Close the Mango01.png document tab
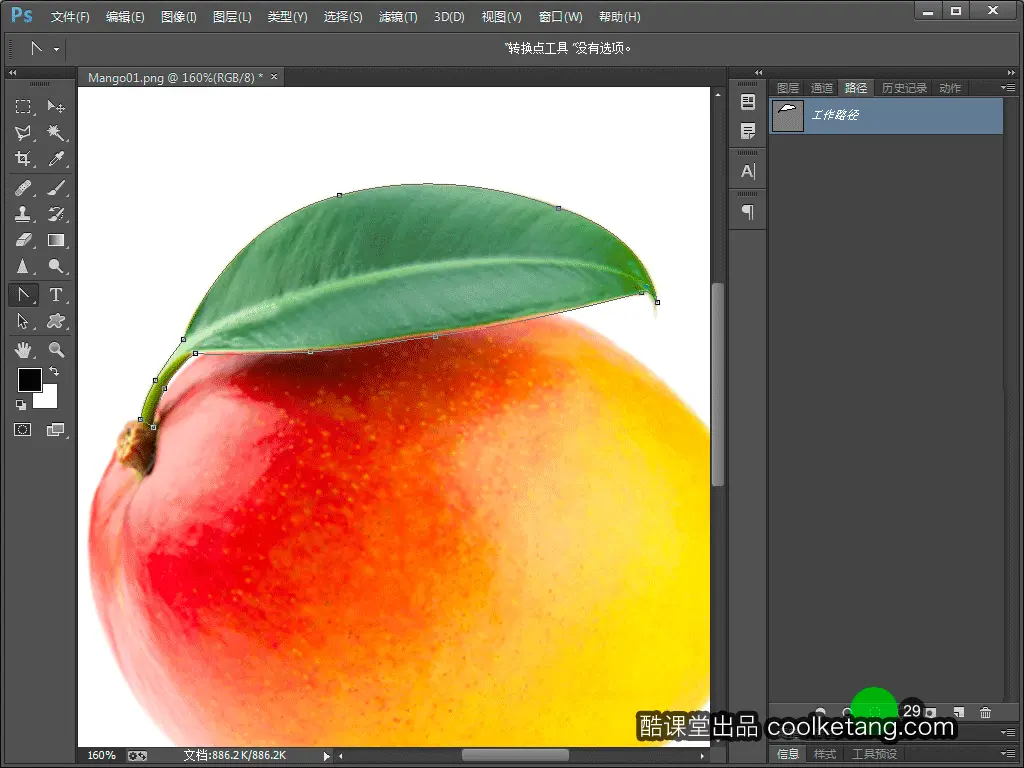The height and width of the screenshot is (768, 1024). tap(274, 77)
